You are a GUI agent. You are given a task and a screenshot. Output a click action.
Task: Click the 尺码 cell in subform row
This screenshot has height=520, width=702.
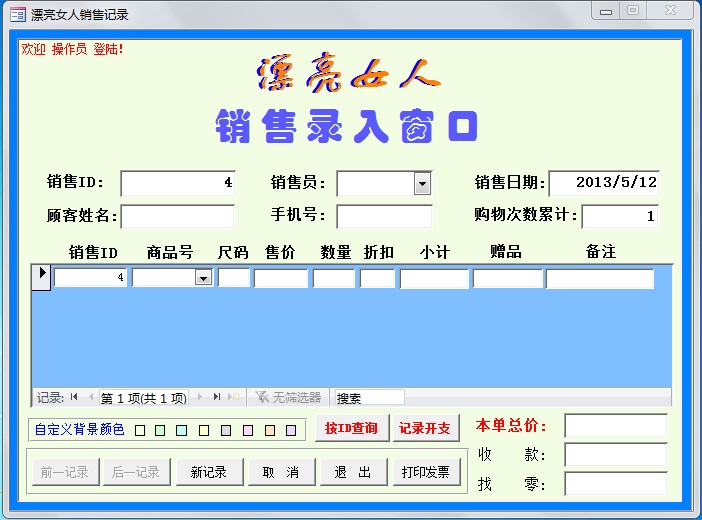tap(234, 278)
